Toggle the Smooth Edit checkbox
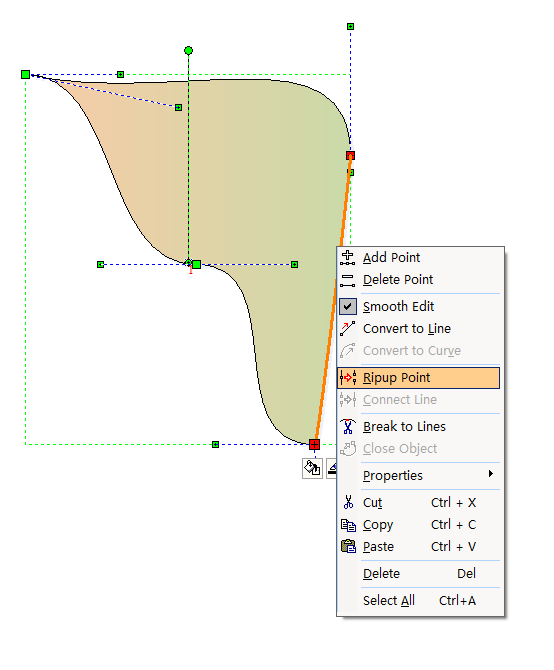This screenshot has width=554, height=670. (348, 306)
